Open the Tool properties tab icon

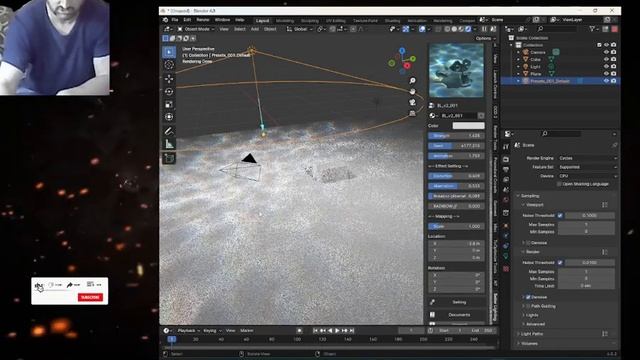[506, 147]
